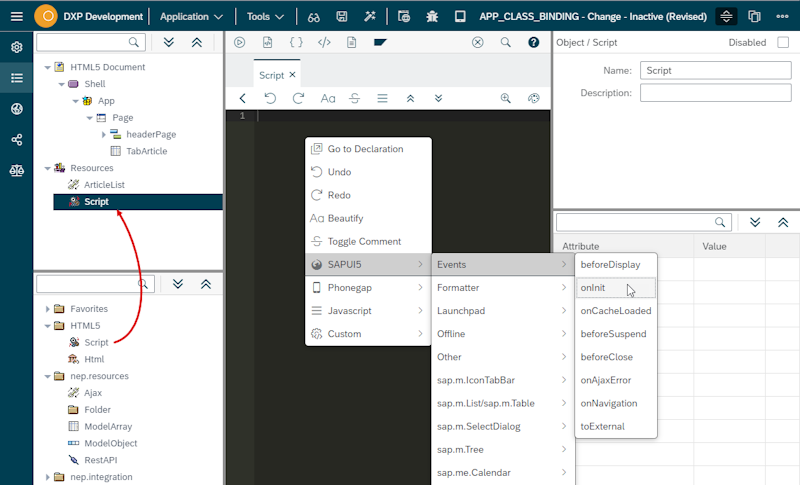Click the save disk icon in header

(342, 17)
